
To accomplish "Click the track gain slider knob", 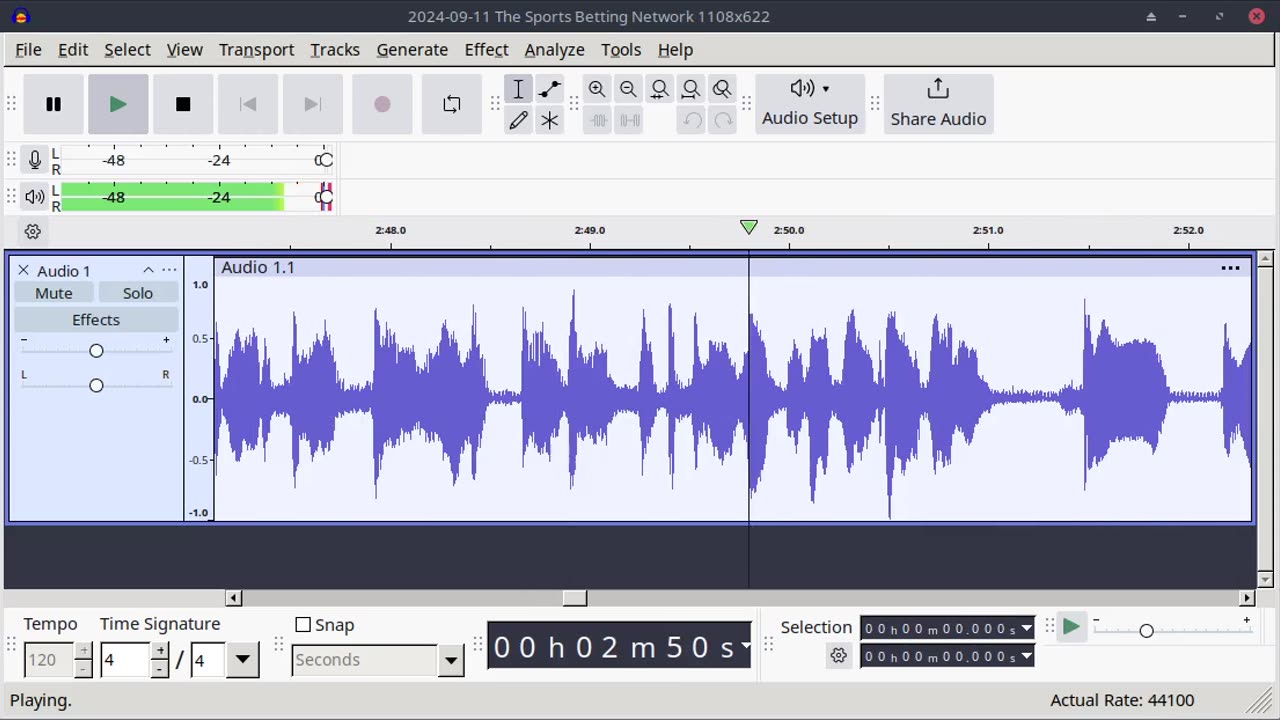I will (x=96, y=350).
